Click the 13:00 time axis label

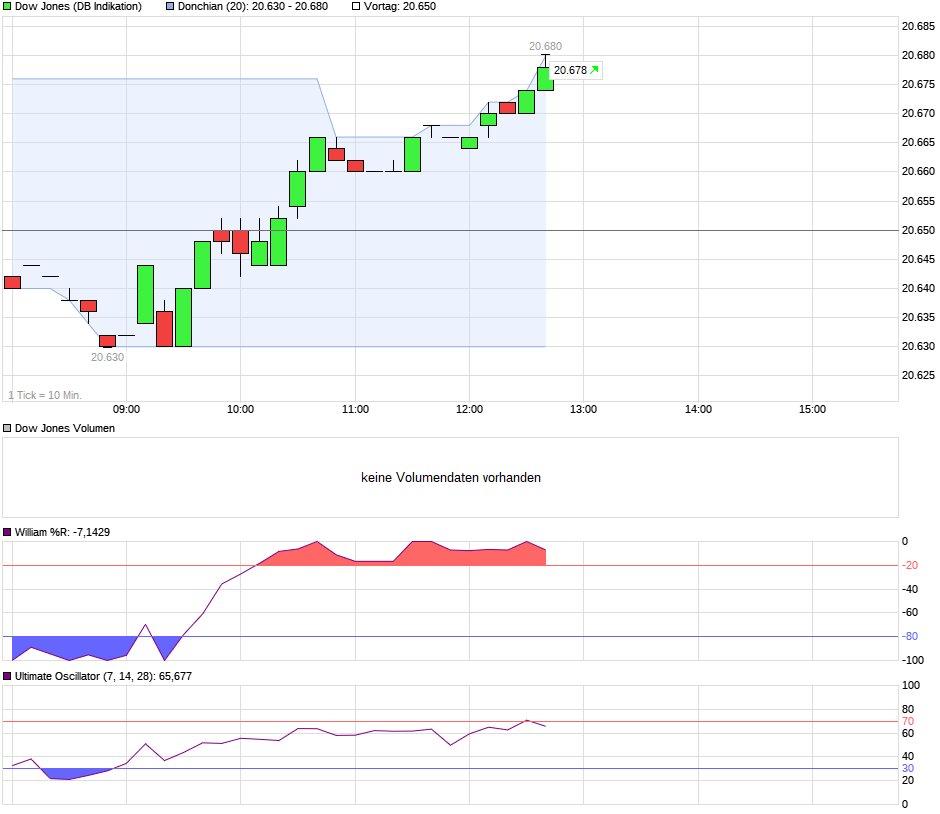(x=583, y=409)
